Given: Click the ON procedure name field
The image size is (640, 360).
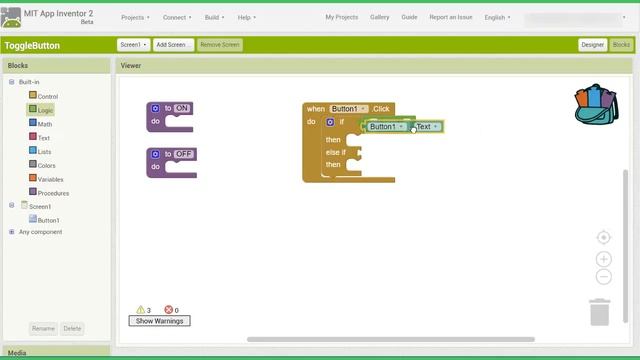Looking at the screenshot, I should (182, 108).
